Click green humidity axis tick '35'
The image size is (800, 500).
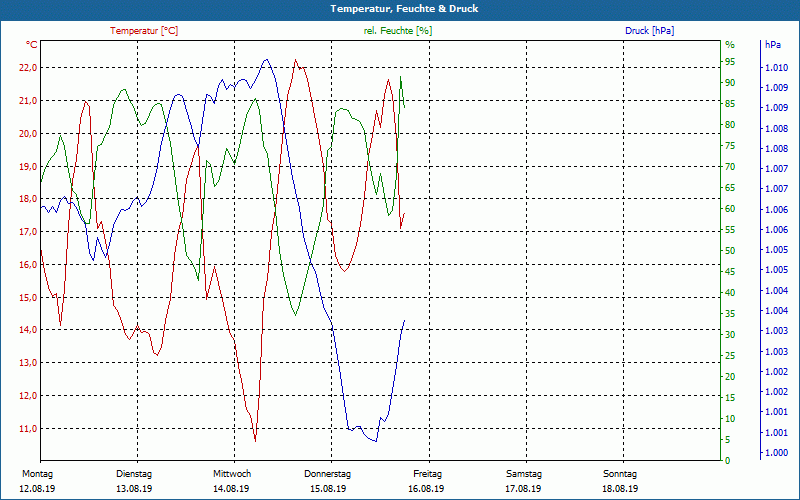pos(730,314)
